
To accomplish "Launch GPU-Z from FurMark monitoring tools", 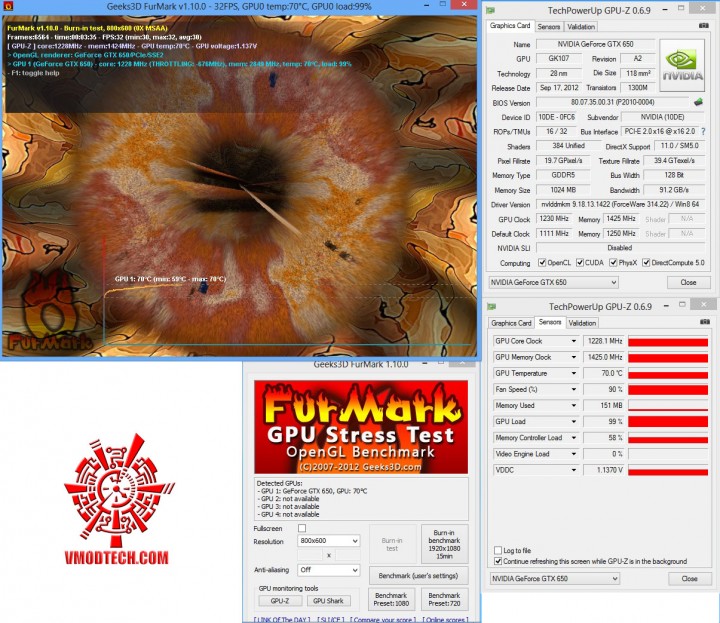I will (x=280, y=601).
